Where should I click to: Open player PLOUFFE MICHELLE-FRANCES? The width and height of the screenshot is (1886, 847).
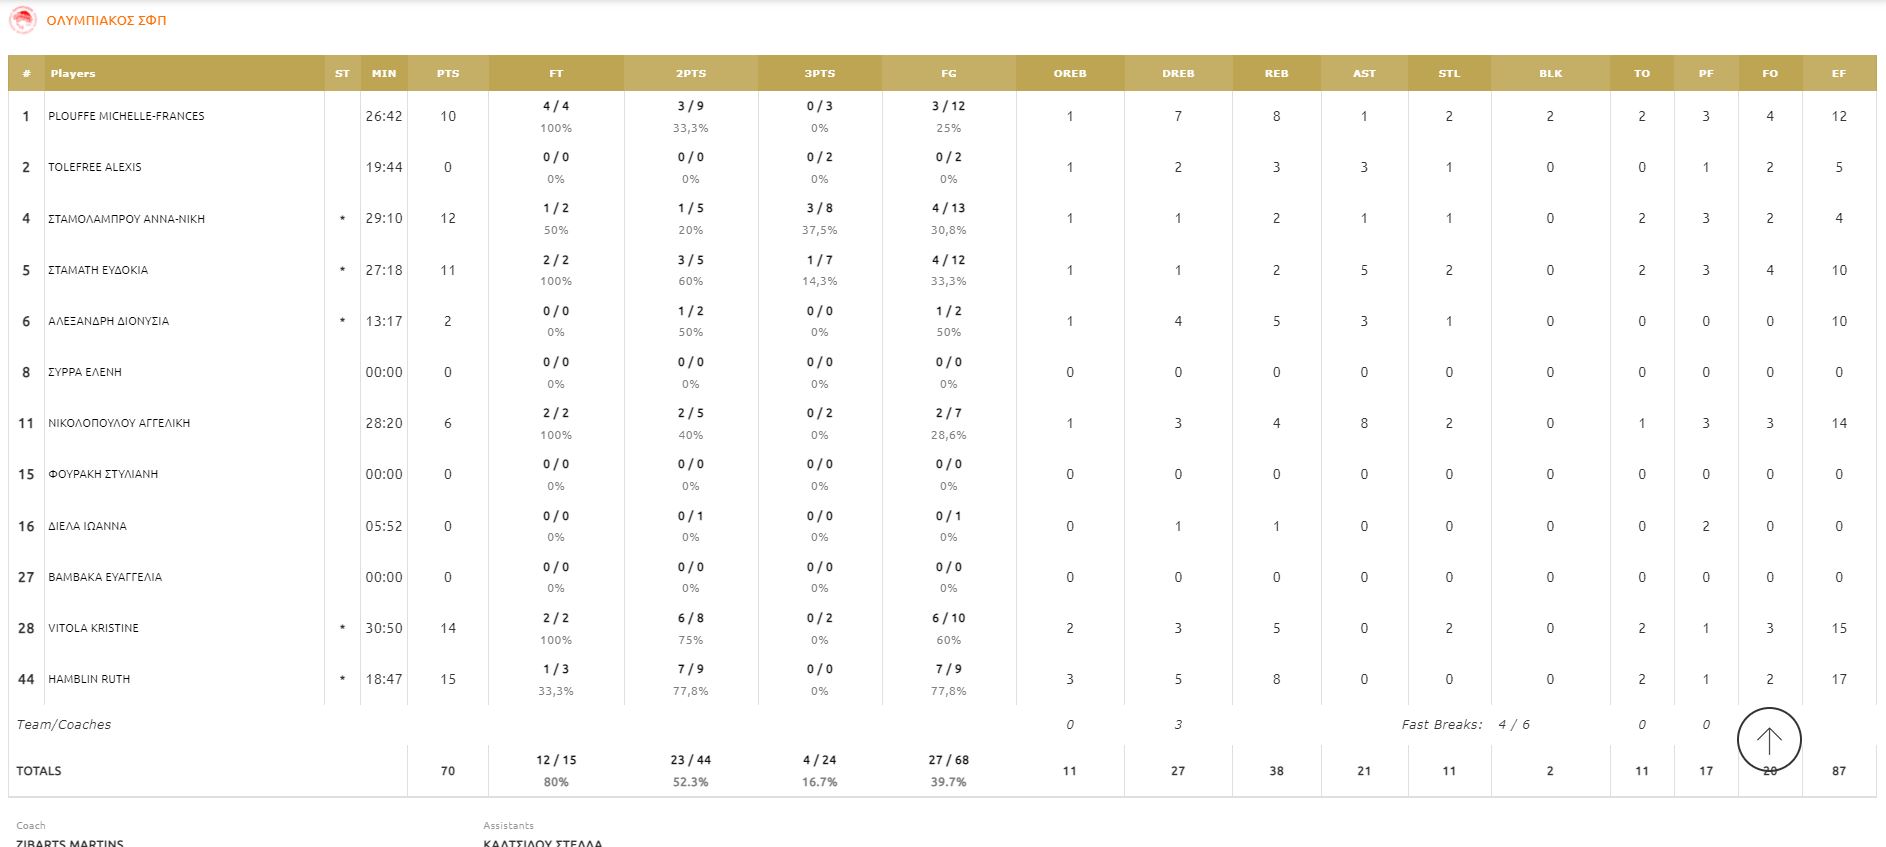126,116
